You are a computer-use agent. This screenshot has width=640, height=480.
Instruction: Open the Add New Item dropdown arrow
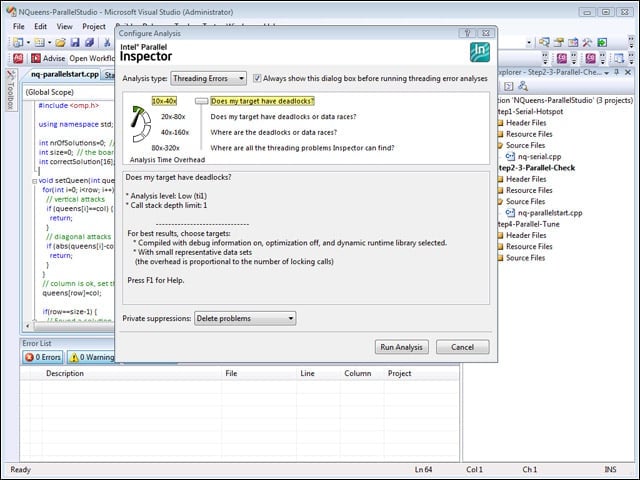[49, 42]
